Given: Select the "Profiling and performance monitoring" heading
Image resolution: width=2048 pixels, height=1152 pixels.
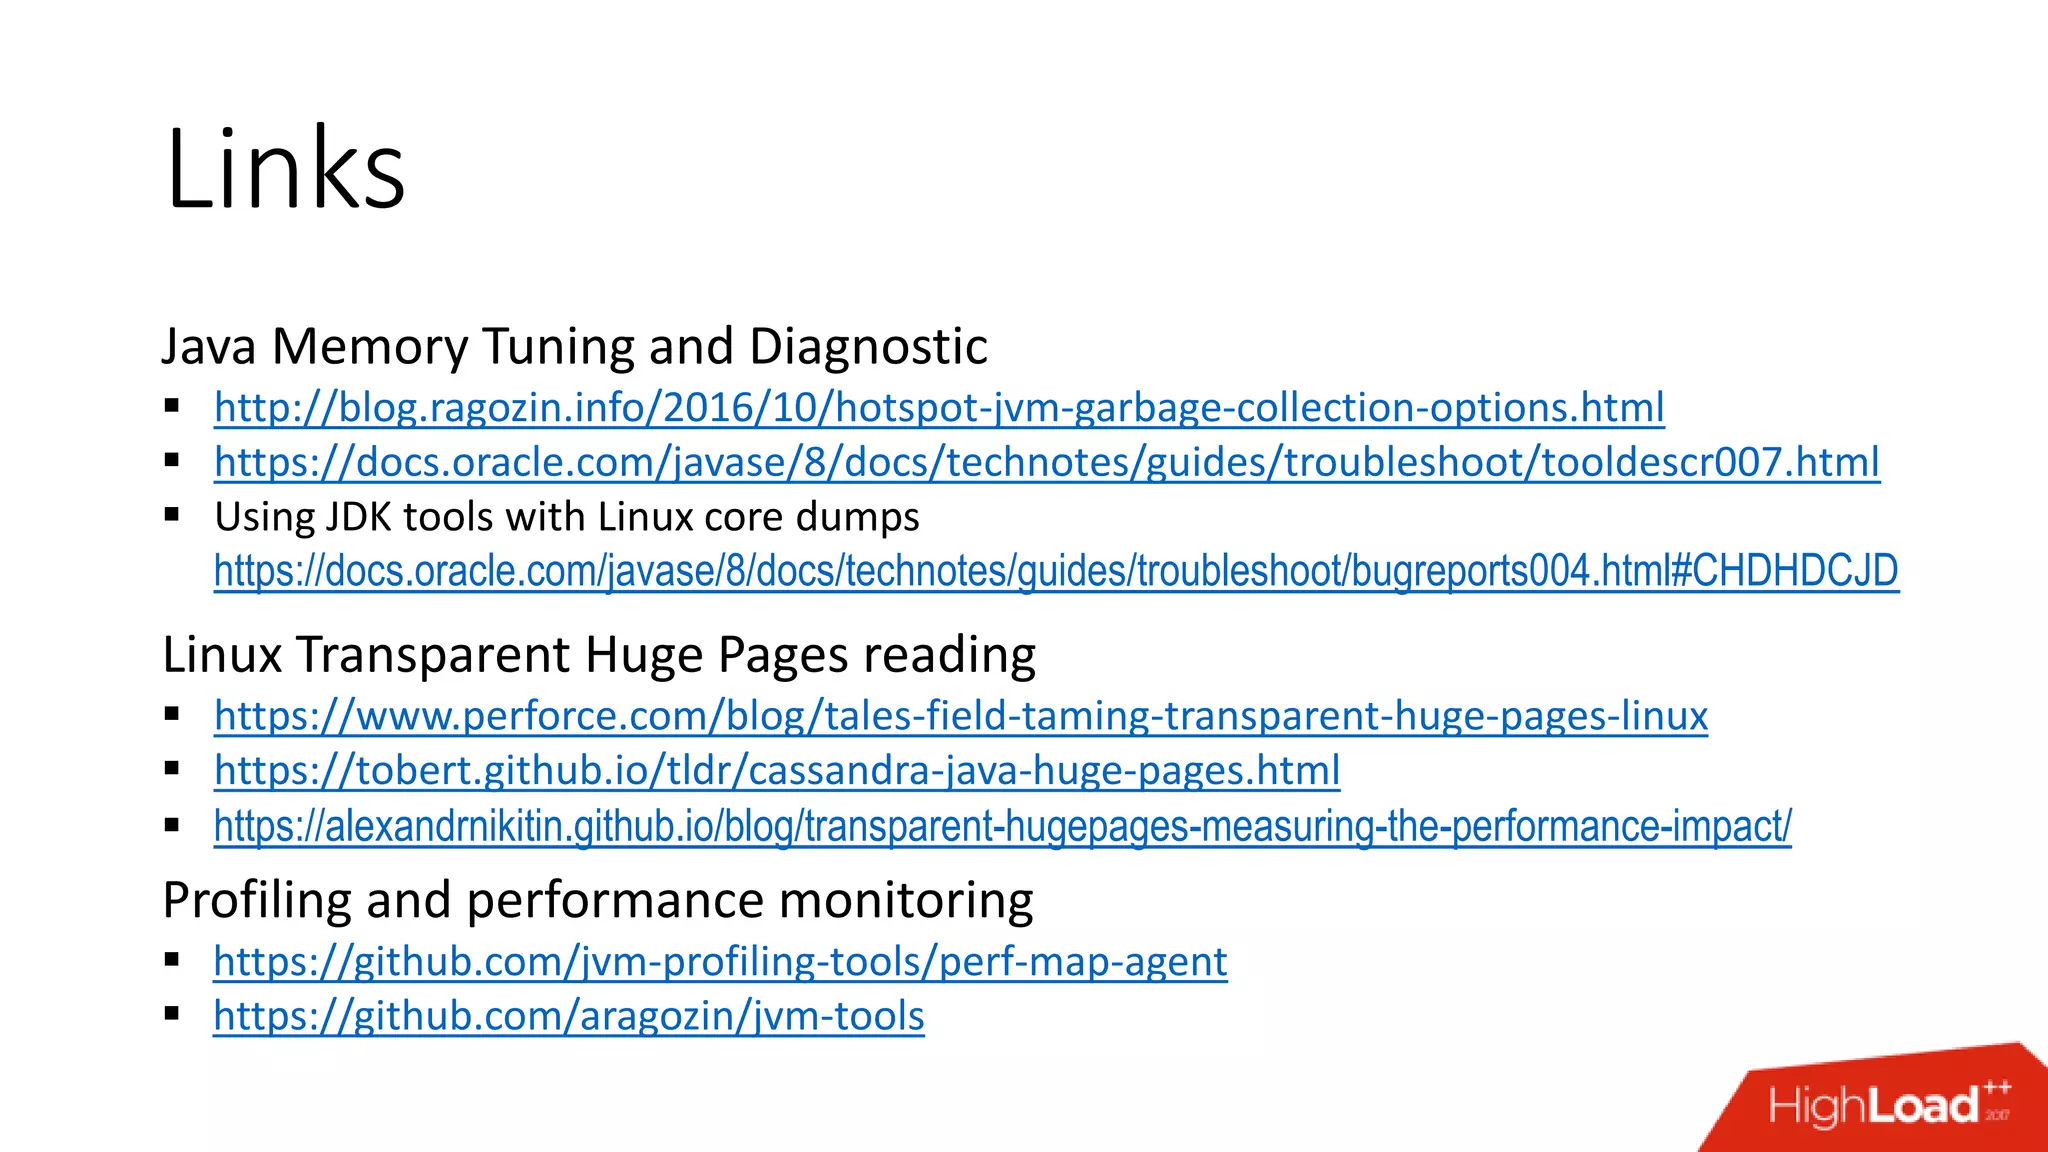Looking at the screenshot, I should 597,900.
